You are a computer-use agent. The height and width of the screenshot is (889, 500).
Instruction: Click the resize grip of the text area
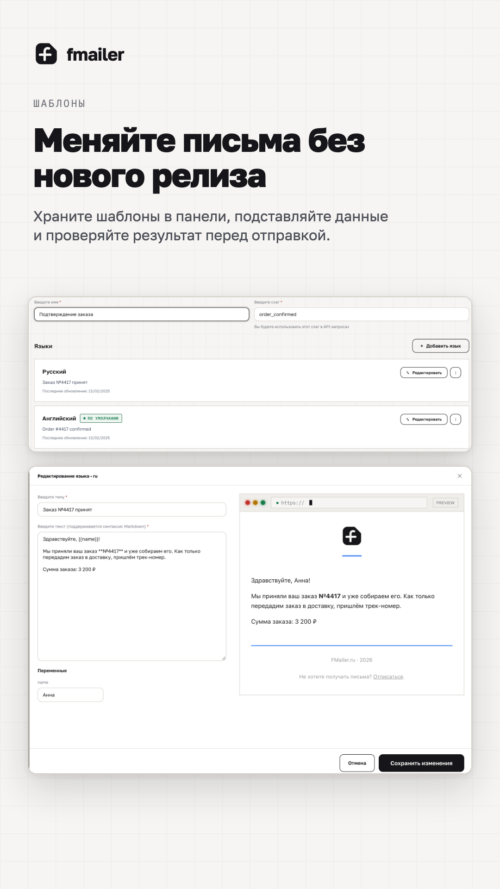click(x=223, y=658)
